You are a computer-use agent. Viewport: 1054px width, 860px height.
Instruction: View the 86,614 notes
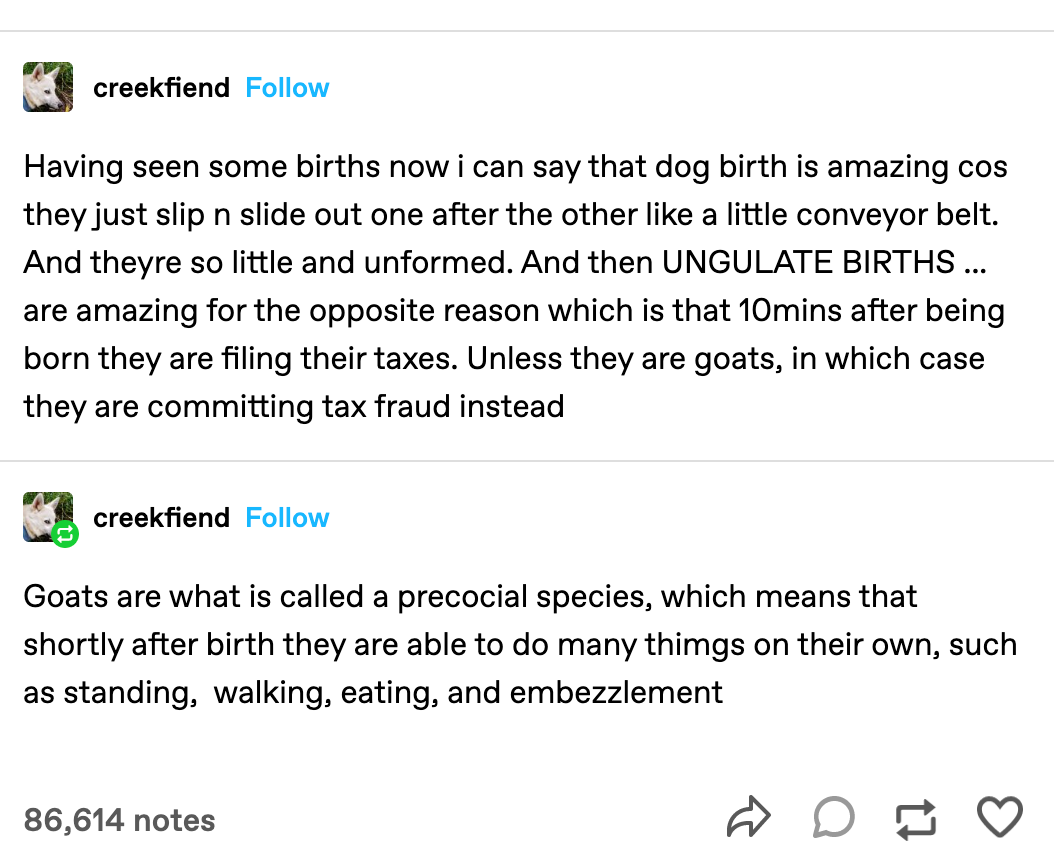click(x=120, y=820)
